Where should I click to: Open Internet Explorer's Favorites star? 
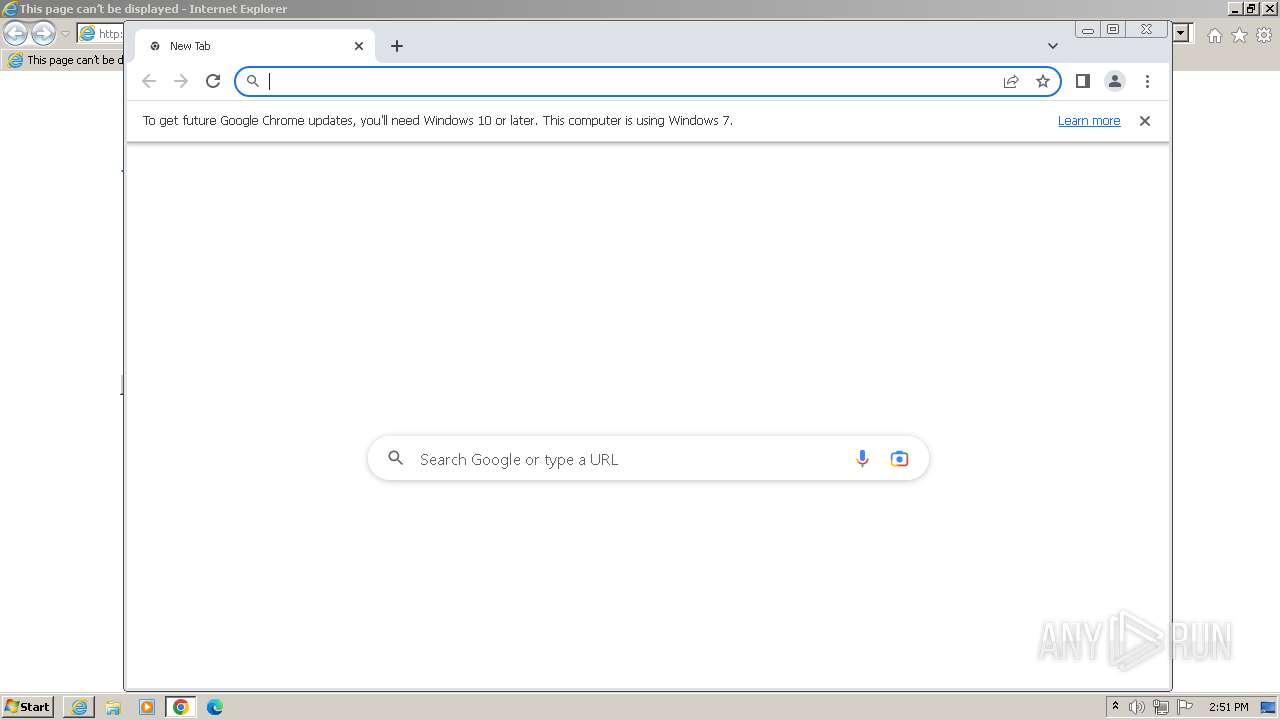1239,35
